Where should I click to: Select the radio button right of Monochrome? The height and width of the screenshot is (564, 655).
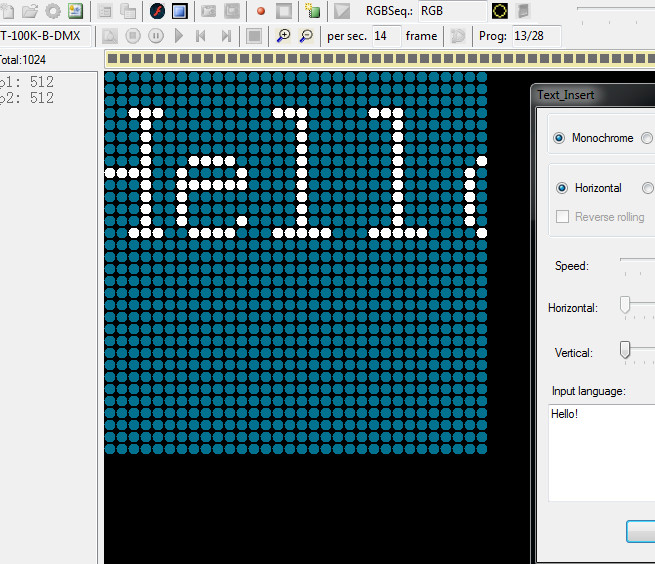[647, 138]
